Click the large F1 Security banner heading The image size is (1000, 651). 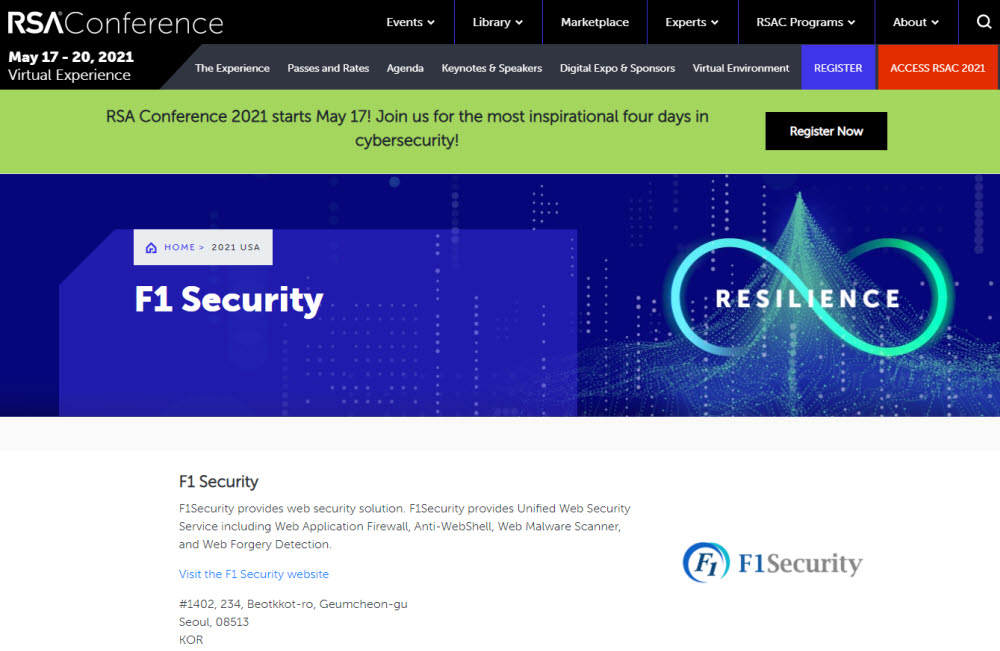229,299
